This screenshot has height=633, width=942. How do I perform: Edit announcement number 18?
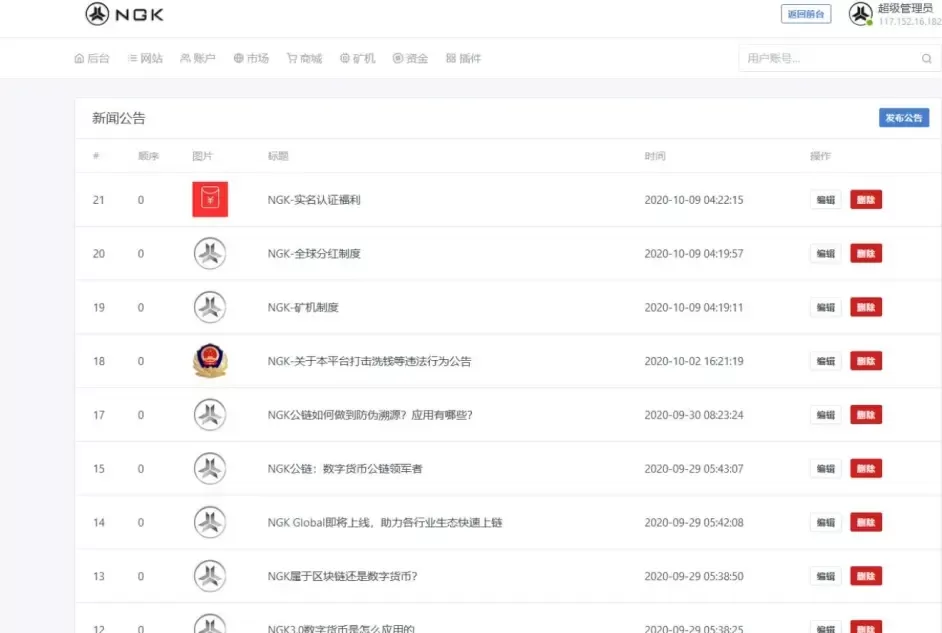pos(825,361)
